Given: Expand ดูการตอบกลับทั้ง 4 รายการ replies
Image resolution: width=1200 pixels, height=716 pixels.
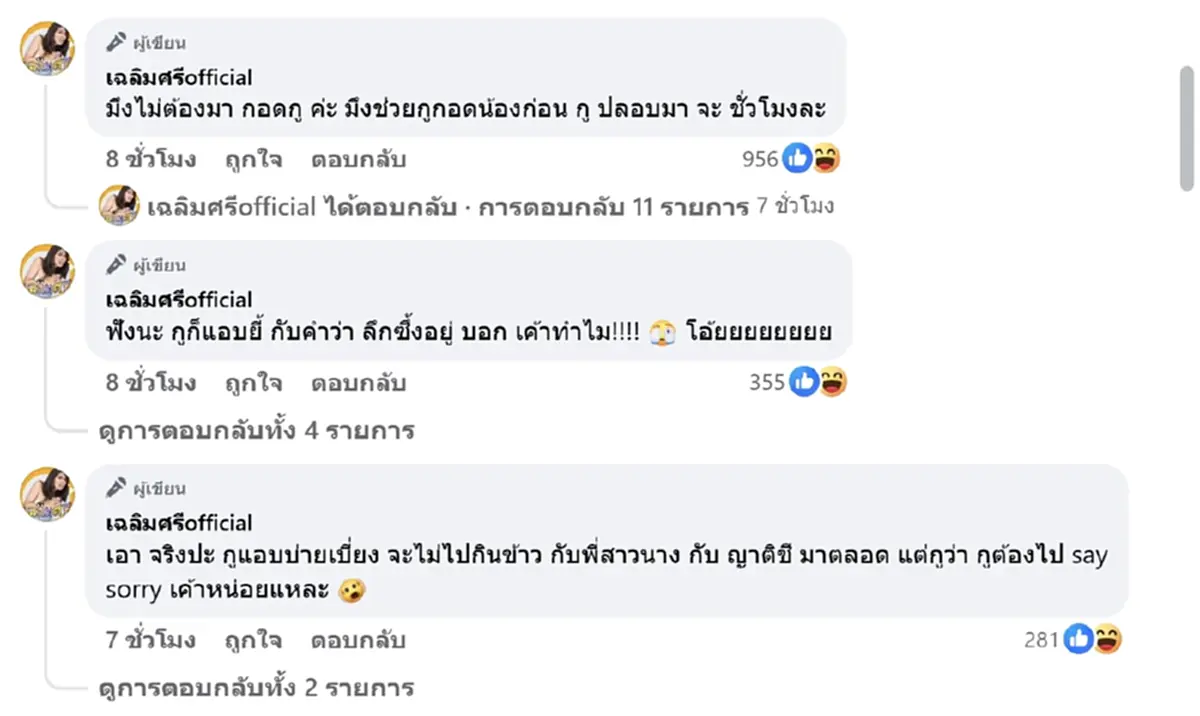Looking at the screenshot, I should click(255, 430).
